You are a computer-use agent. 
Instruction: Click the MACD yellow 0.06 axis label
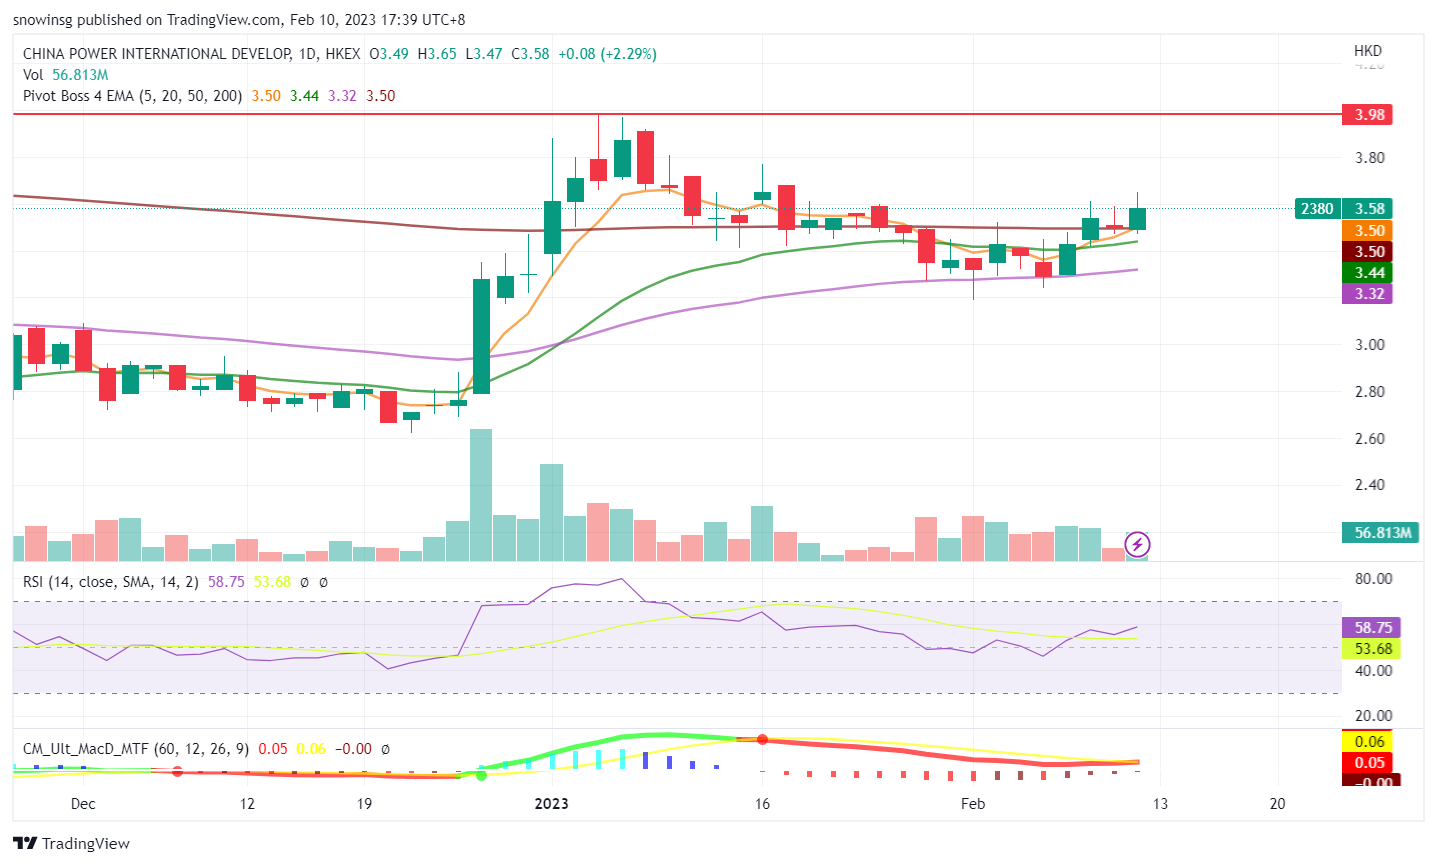click(1369, 742)
